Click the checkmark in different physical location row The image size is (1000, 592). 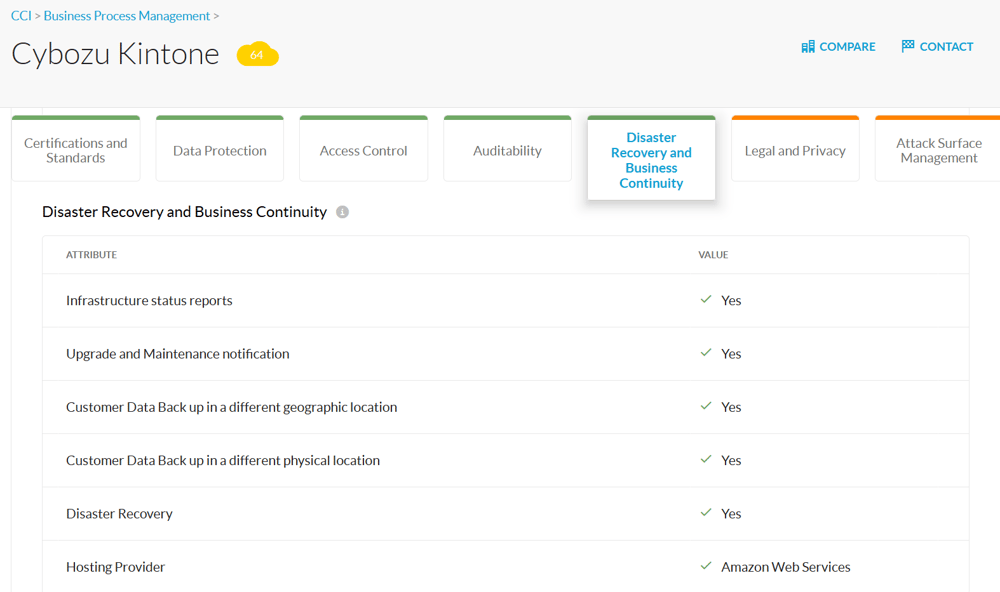click(706, 459)
